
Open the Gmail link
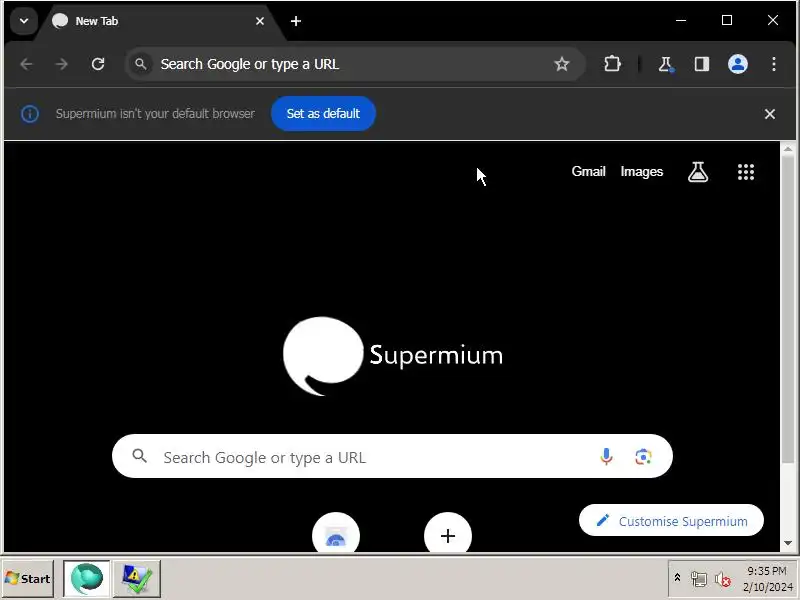click(588, 171)
